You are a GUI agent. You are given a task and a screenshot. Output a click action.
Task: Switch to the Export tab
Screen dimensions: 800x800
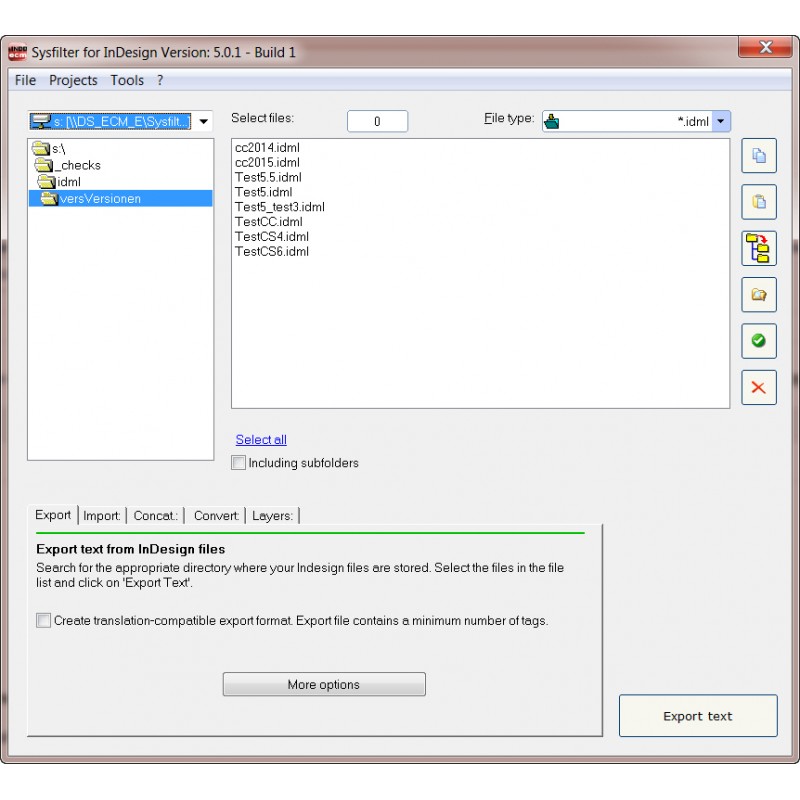point(53,515)
